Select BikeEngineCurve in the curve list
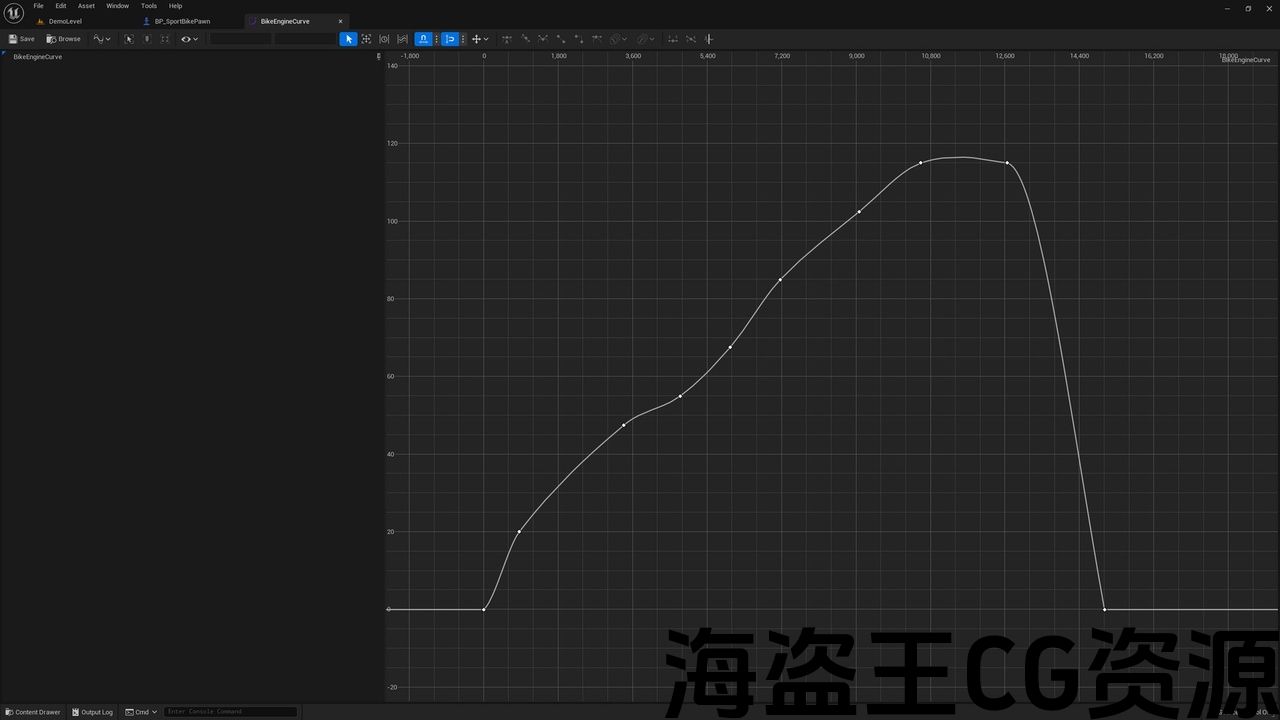1280x720 pixels. click(38, 57)
